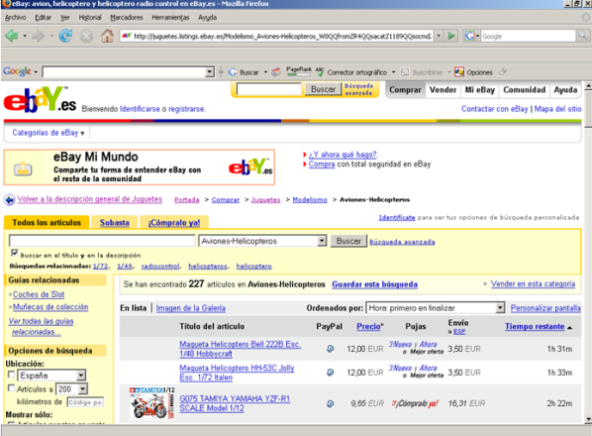Screen dimensions: 592x436
Task: Open the registrarse link
Action: [187, 109]
